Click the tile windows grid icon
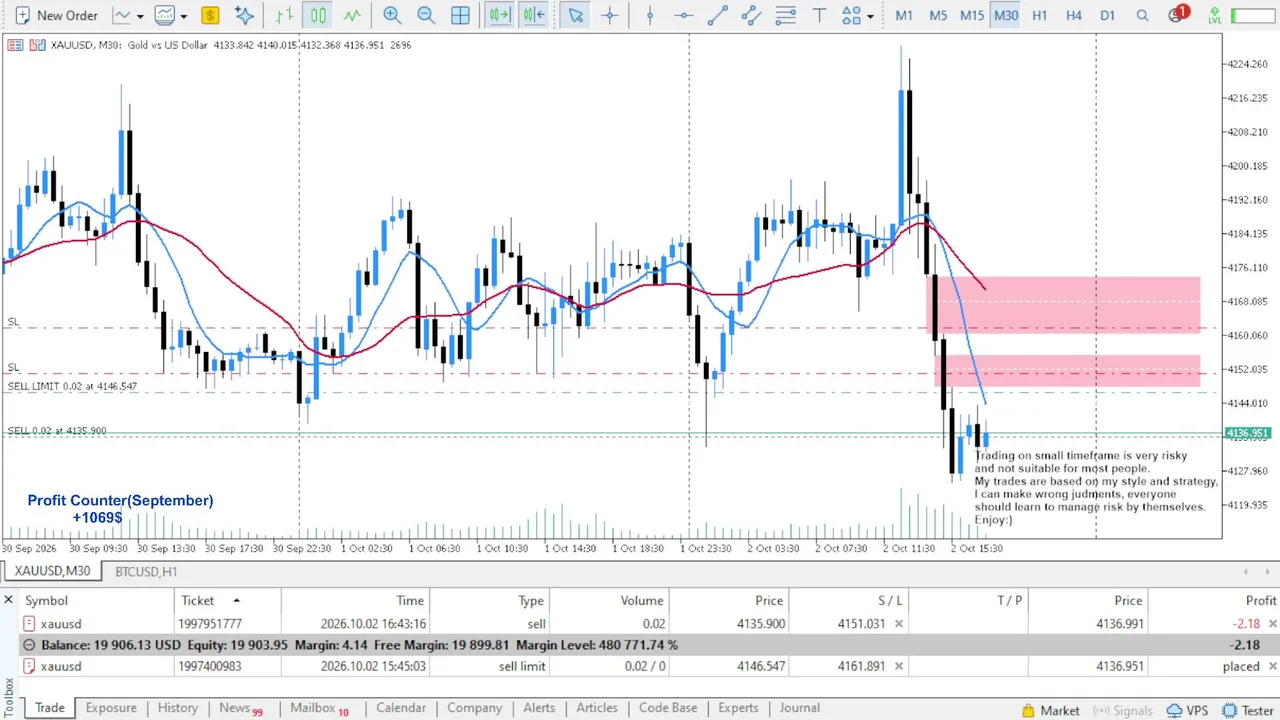This screenshot has width=1280, height=720. point(460,15)
